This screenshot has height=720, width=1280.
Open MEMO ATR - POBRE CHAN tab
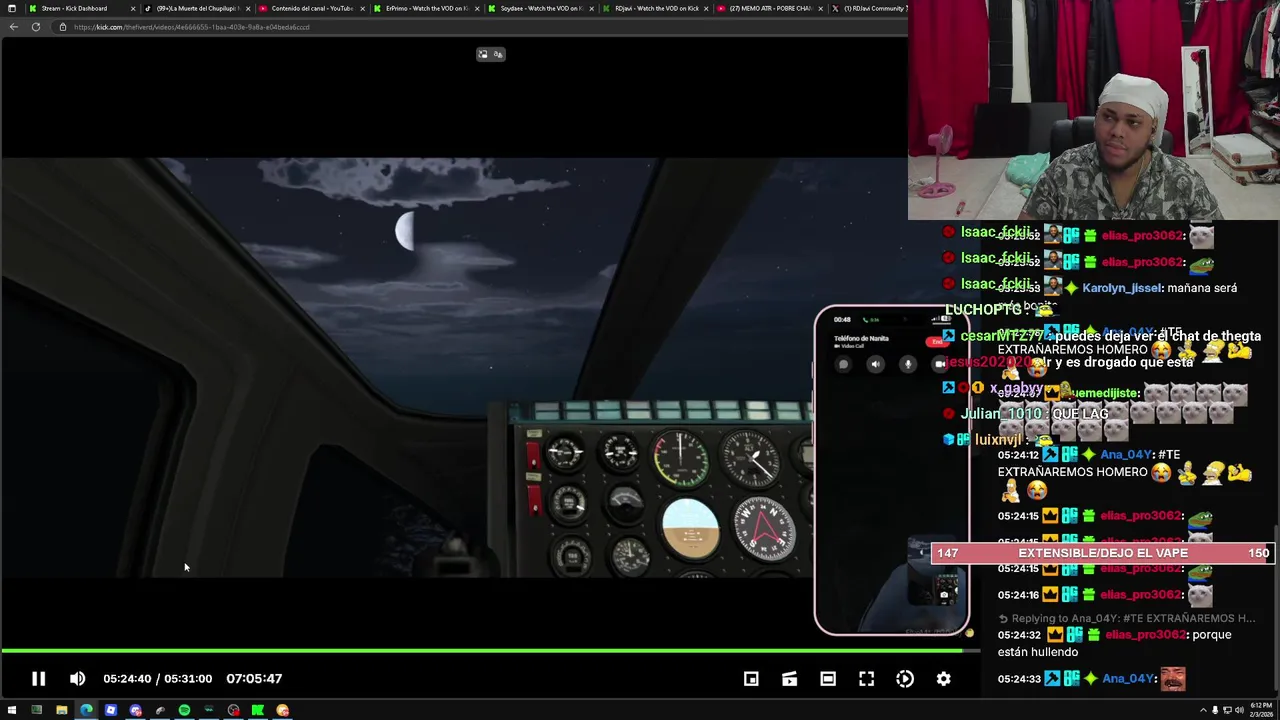[x=771, y=8]
